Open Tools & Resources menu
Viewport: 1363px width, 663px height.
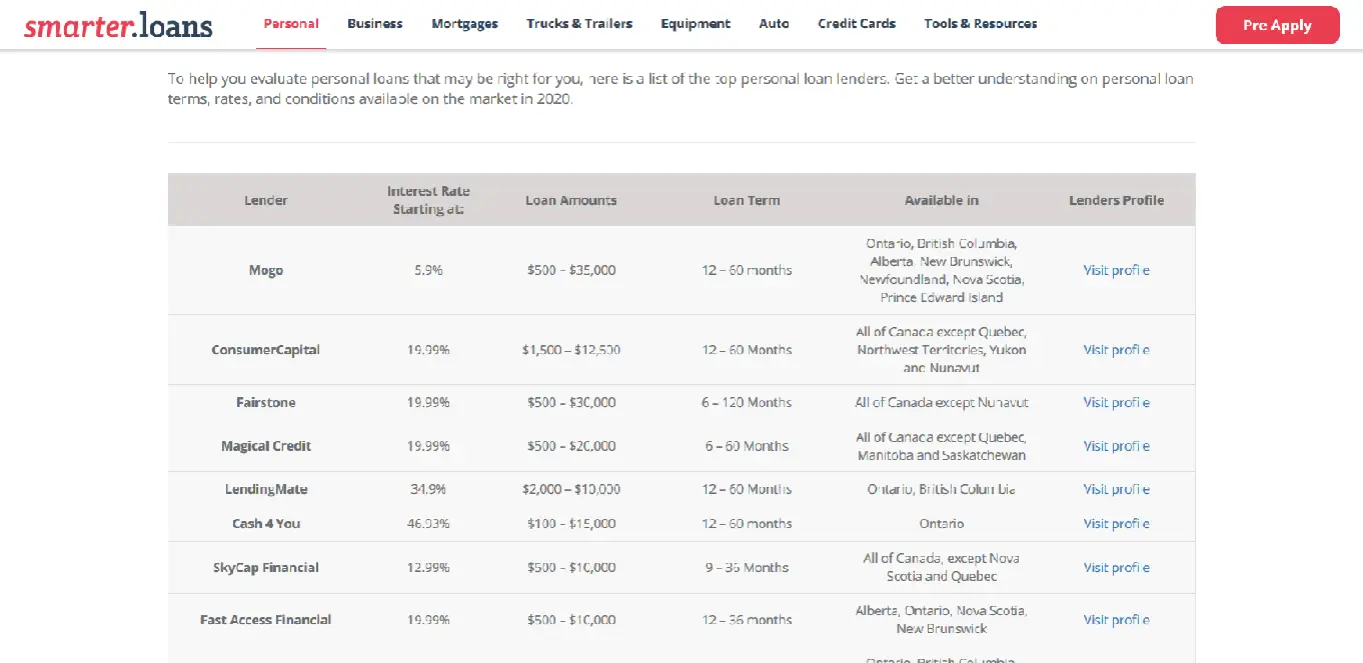click(x=981, y=24)
